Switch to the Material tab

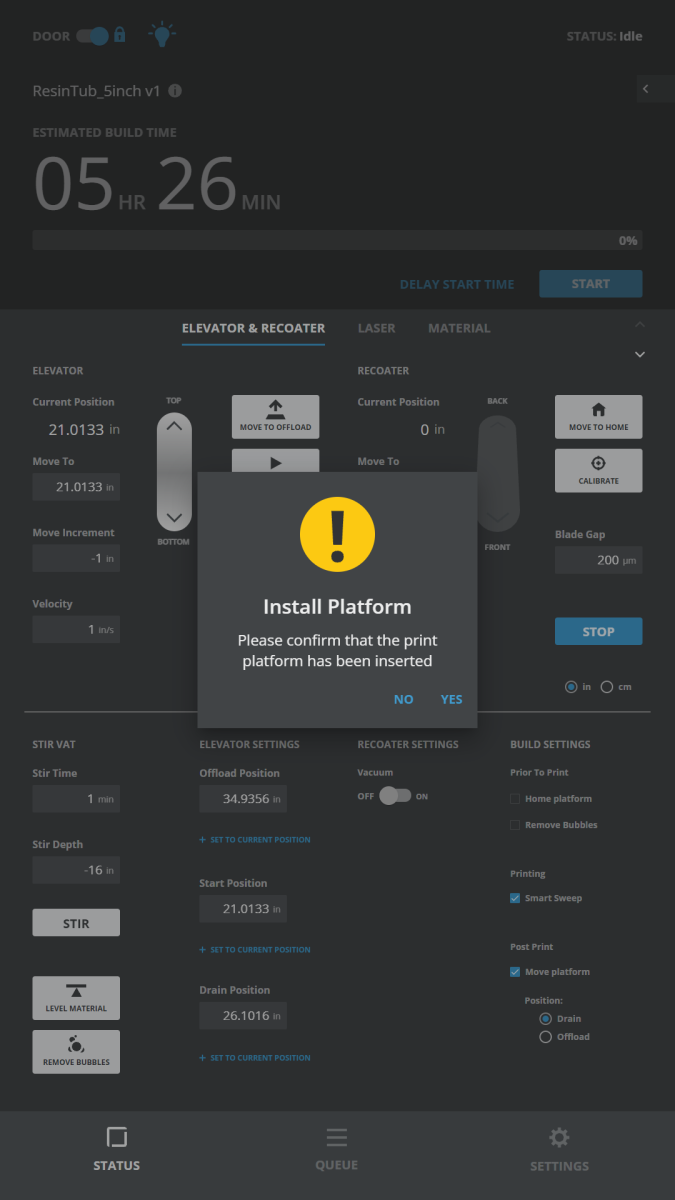459,328
